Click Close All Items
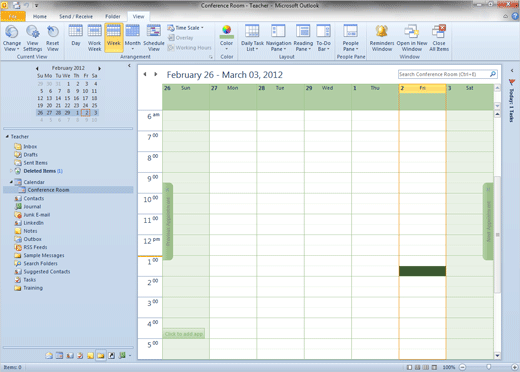 pos(439,38)
